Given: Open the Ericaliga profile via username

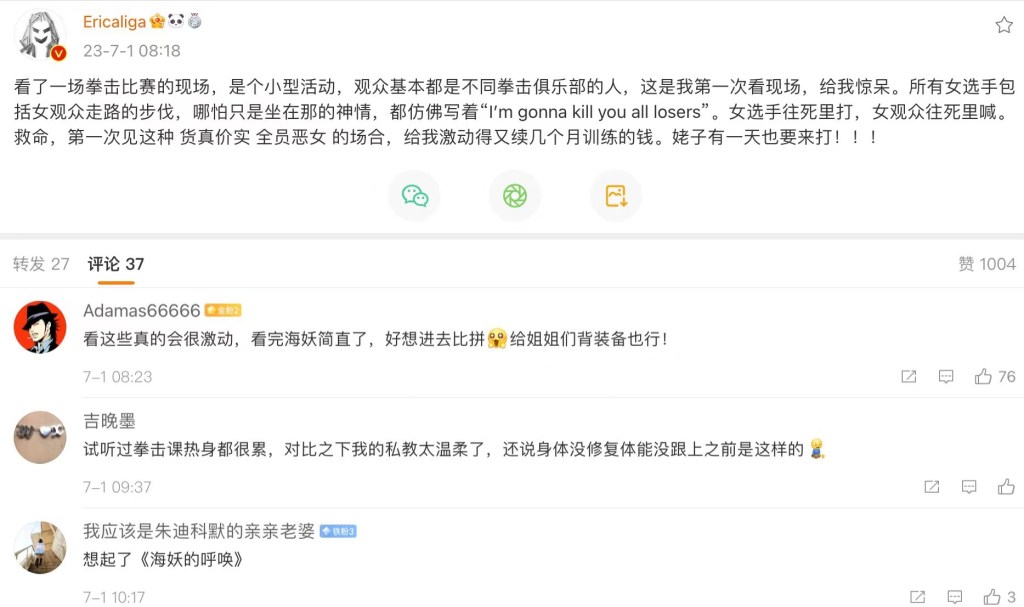Looking at the screenshot, I should pos(115,22).
